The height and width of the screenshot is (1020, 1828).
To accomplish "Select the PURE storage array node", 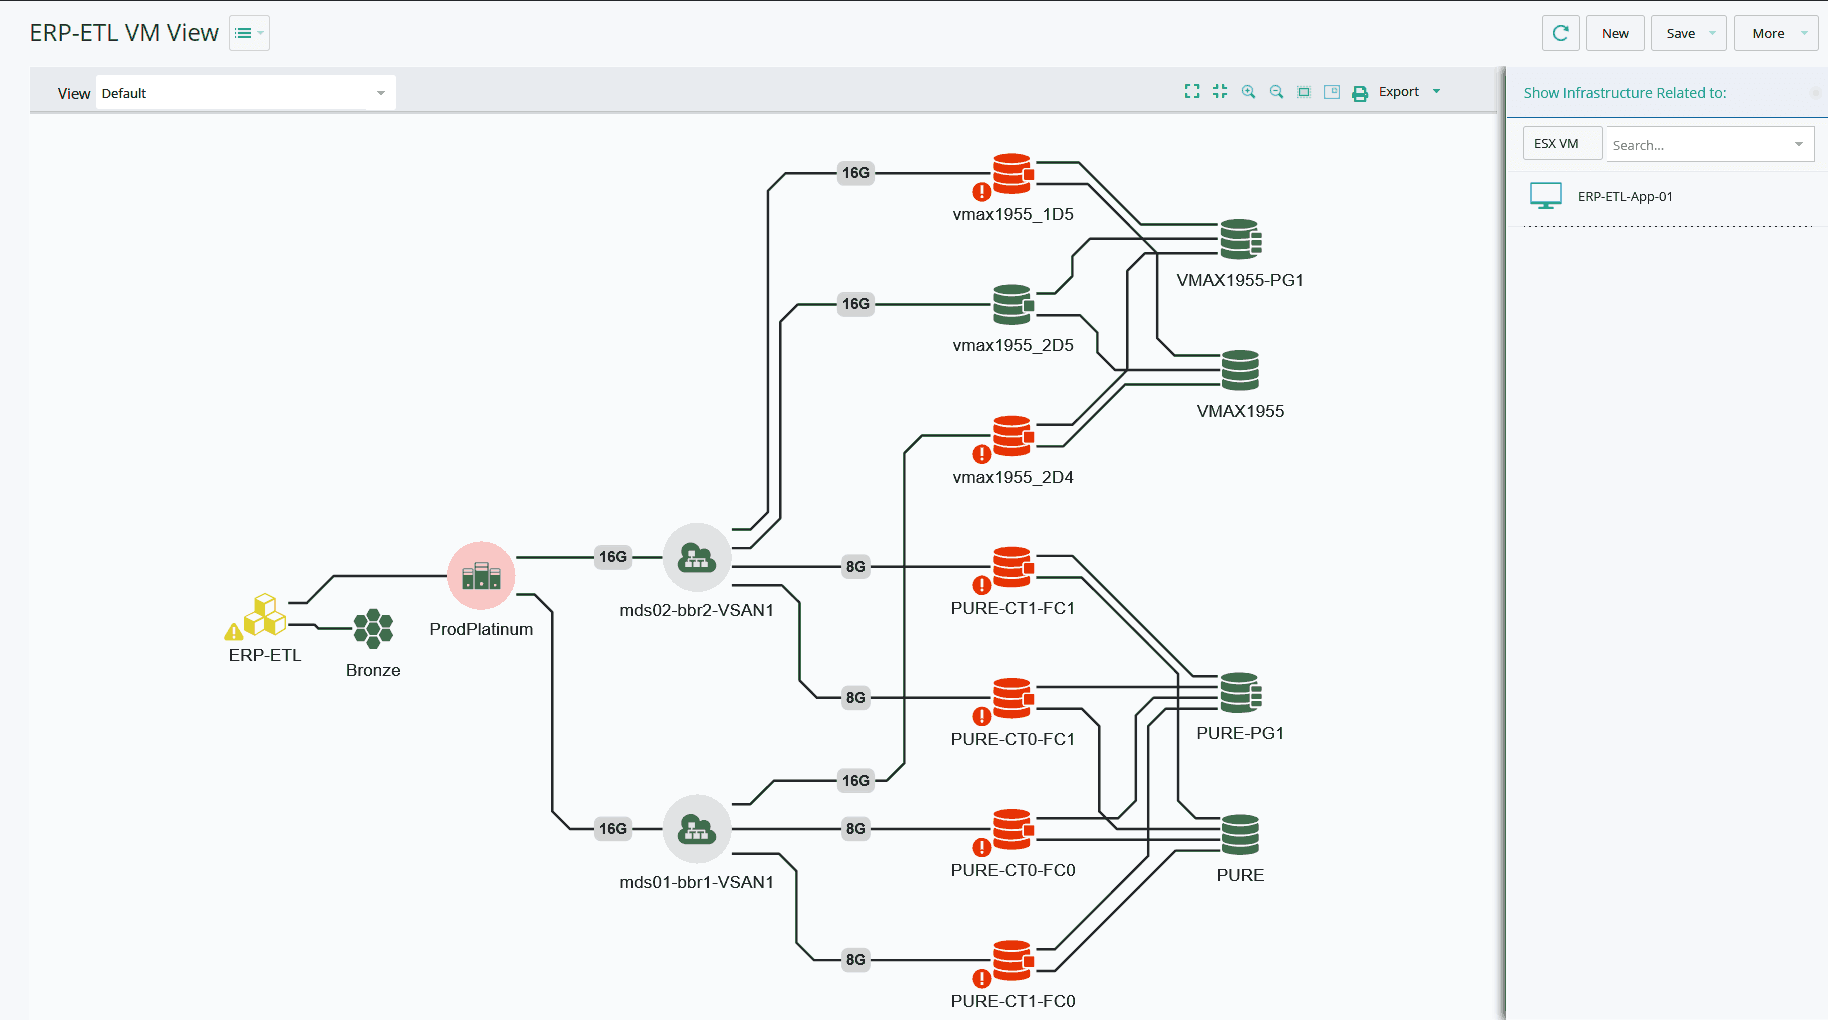I will coord(1240,834).
